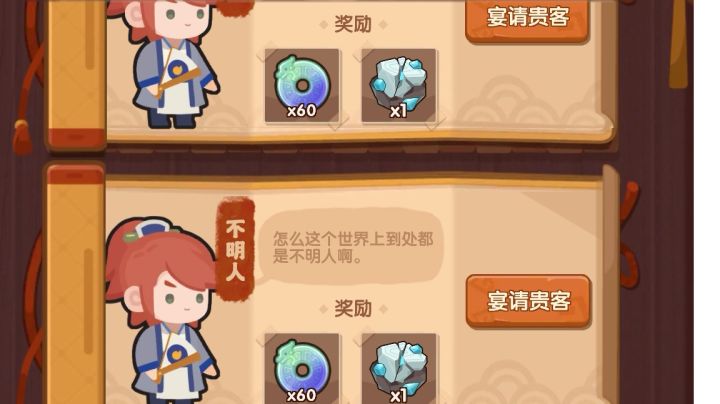Click the golden scroll roller of upper card

(x=76, y=73)
